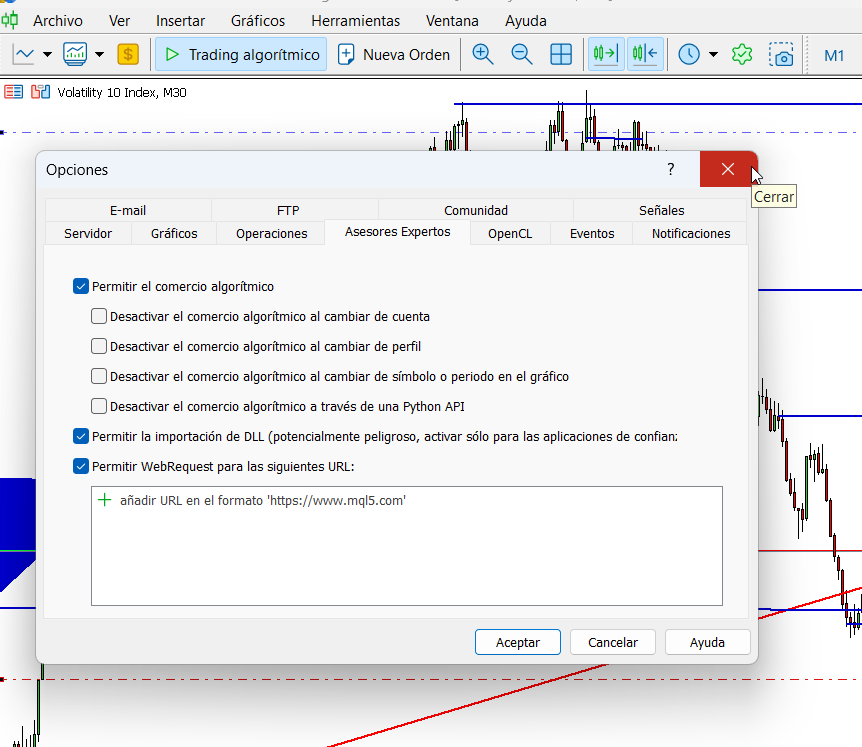This screenshot has height=747, width=862.
Task: Close the Opciones dialog
Action: [x=728, y=169]
